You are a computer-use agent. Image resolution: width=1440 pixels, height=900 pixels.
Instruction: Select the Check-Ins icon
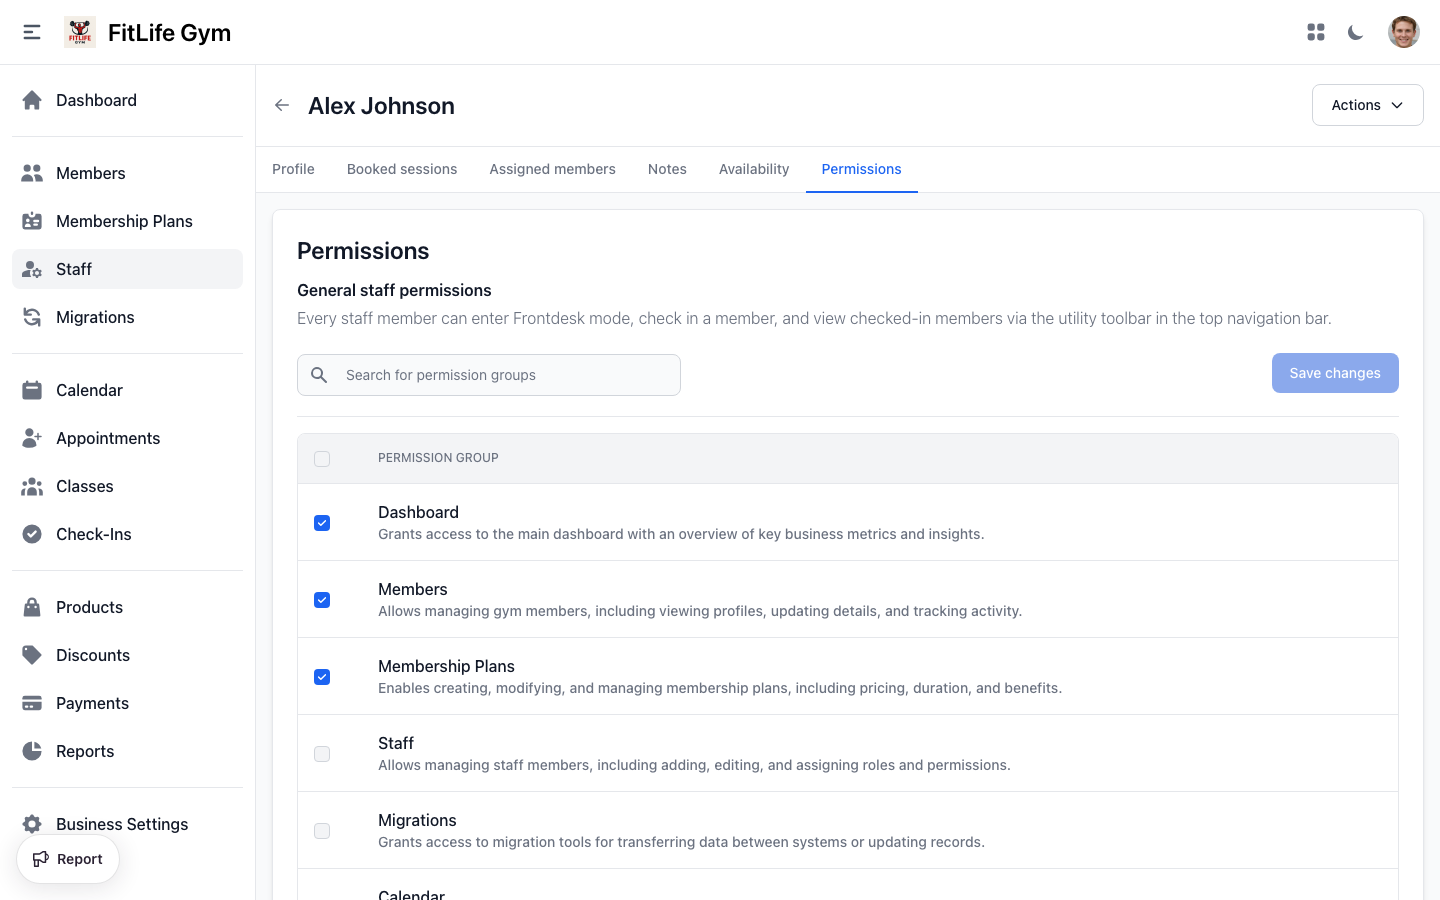point(31,534)
